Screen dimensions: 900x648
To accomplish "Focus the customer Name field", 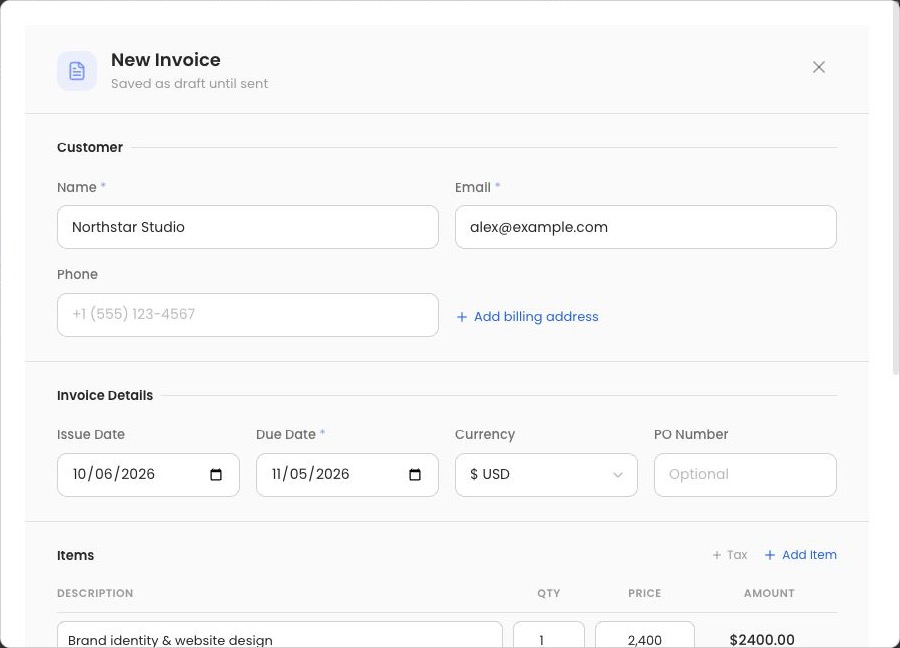I will click(x=248, y=227).
